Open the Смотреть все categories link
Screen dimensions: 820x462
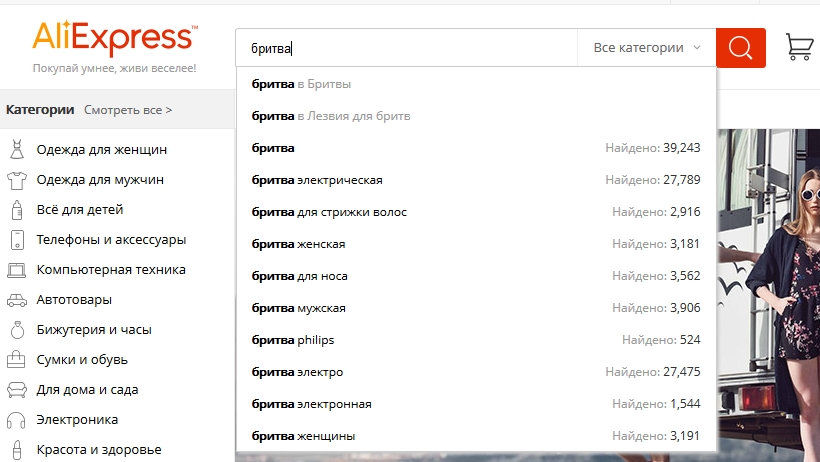pos(128,110)
